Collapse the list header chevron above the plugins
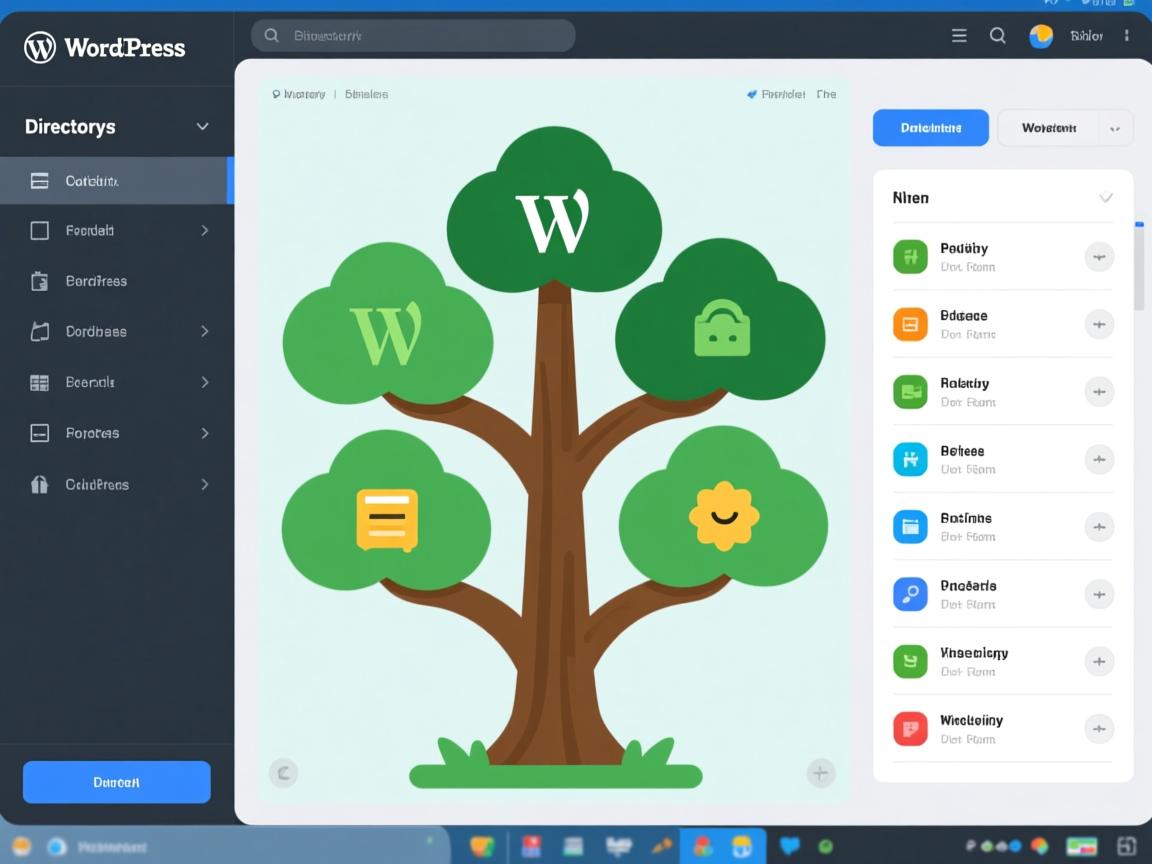The width and height of the screenshot is (1152, 864). tap(1106, 197)
